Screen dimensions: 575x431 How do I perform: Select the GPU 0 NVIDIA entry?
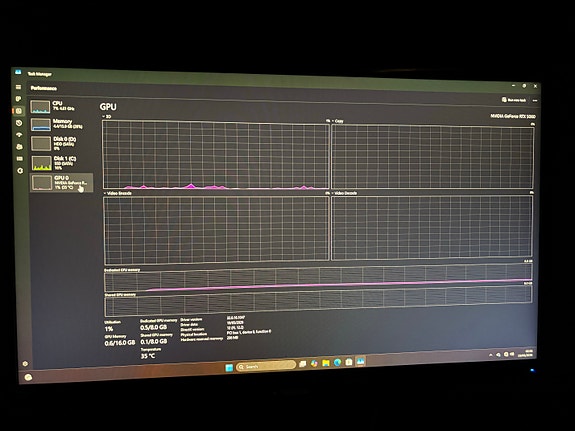point(61,182)
